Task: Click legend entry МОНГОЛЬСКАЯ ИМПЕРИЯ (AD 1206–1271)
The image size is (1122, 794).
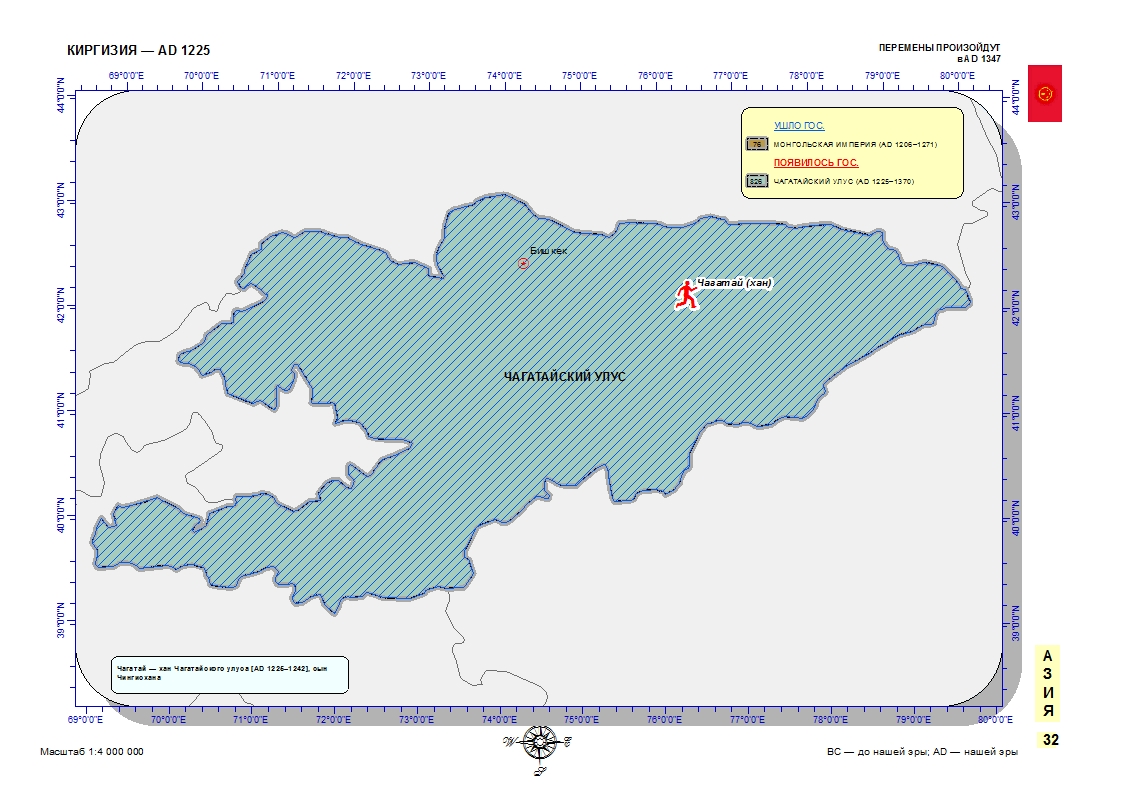Action: pyautogui.click(x=855, y=144)
